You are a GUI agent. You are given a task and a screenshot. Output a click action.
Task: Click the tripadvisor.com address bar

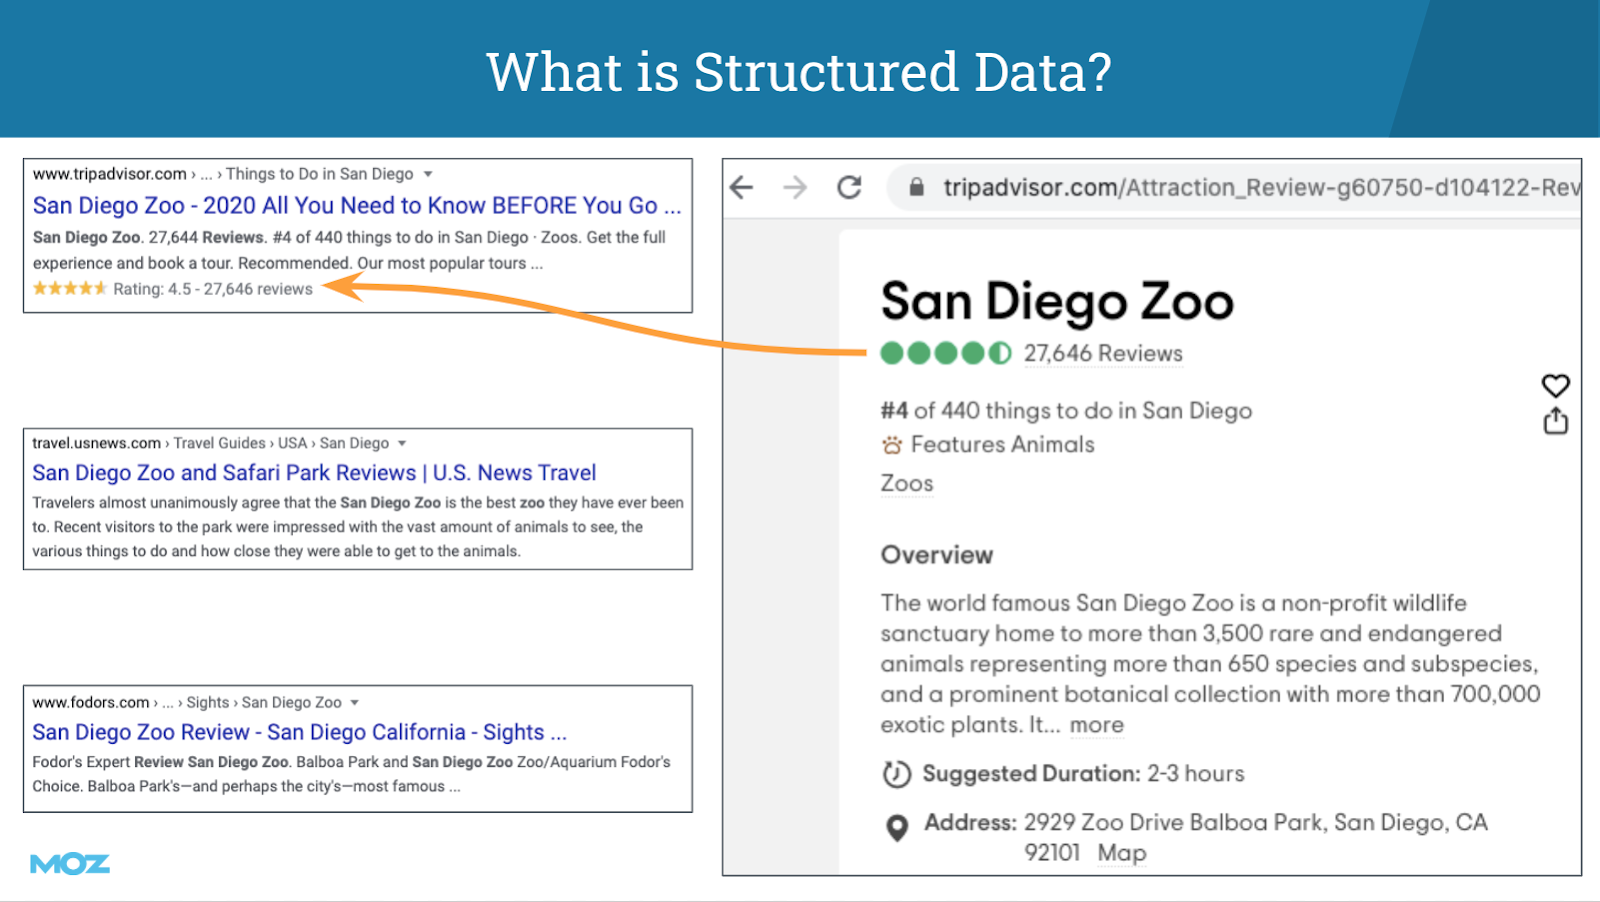pos(1250,187)
